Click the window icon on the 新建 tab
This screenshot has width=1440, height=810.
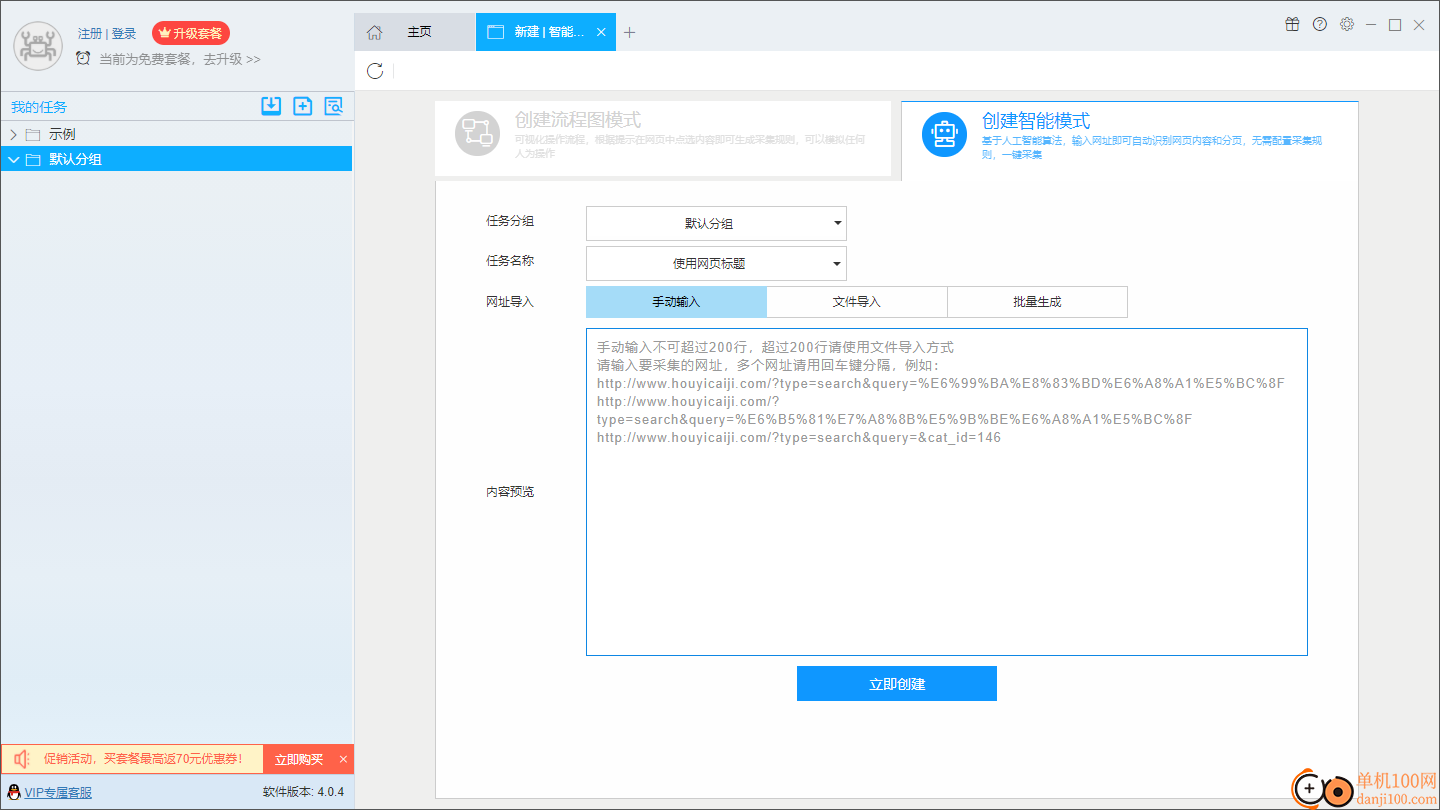[495, 32]
